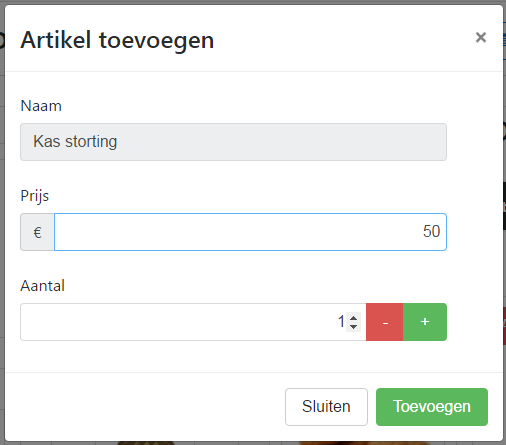Confirm with the green Toevoegen button
This screenshot has width=506, height=445.
[x=432, y=407]
